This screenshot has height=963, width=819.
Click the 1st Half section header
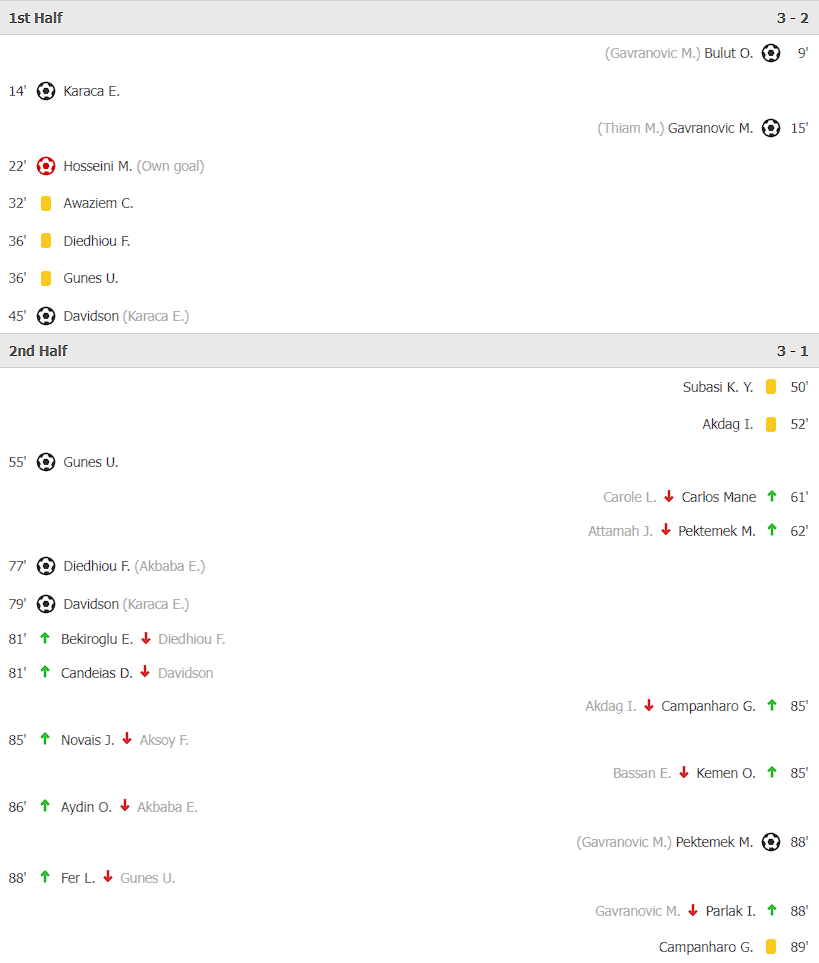tap(410, 18)
